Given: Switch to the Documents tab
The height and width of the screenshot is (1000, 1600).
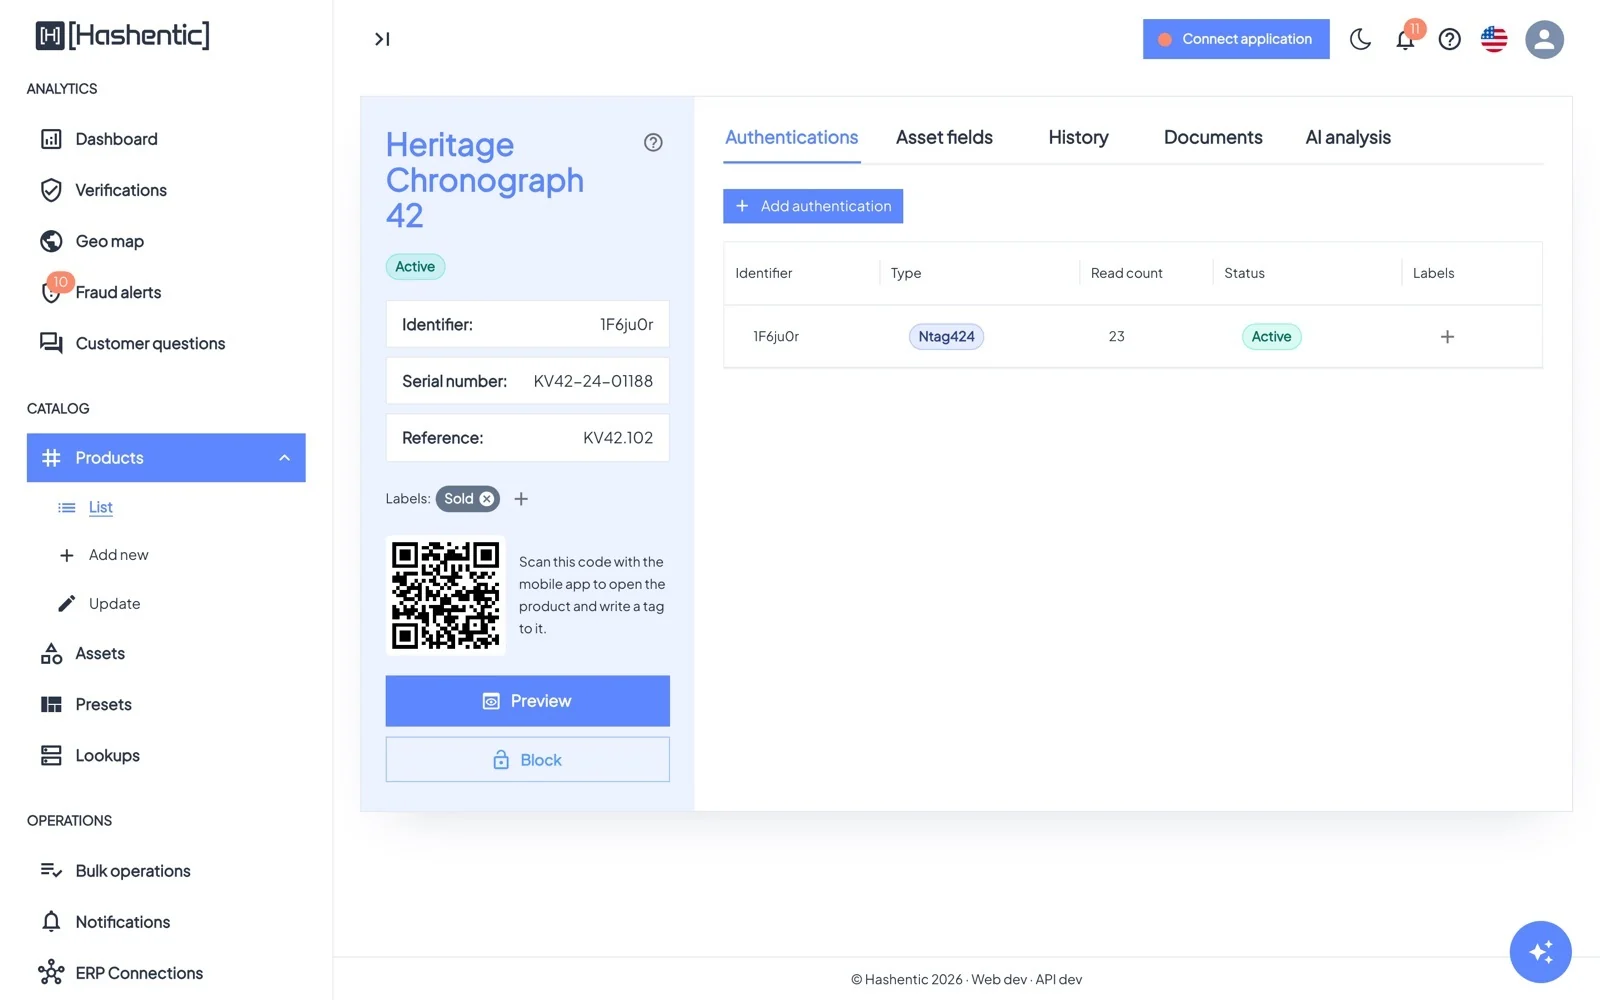Looking at the screenshot, I should [1213, 138].
